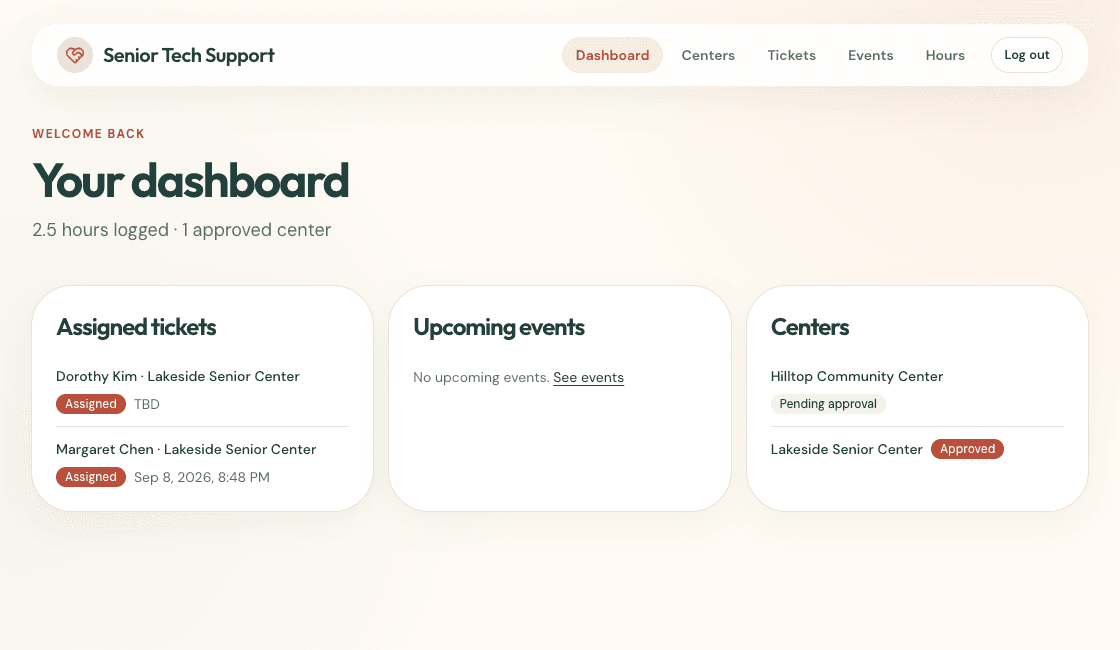
Task: Click the Sep 8, 2026, 8:48 PM timestamp
Action: (x=202, y=477)
